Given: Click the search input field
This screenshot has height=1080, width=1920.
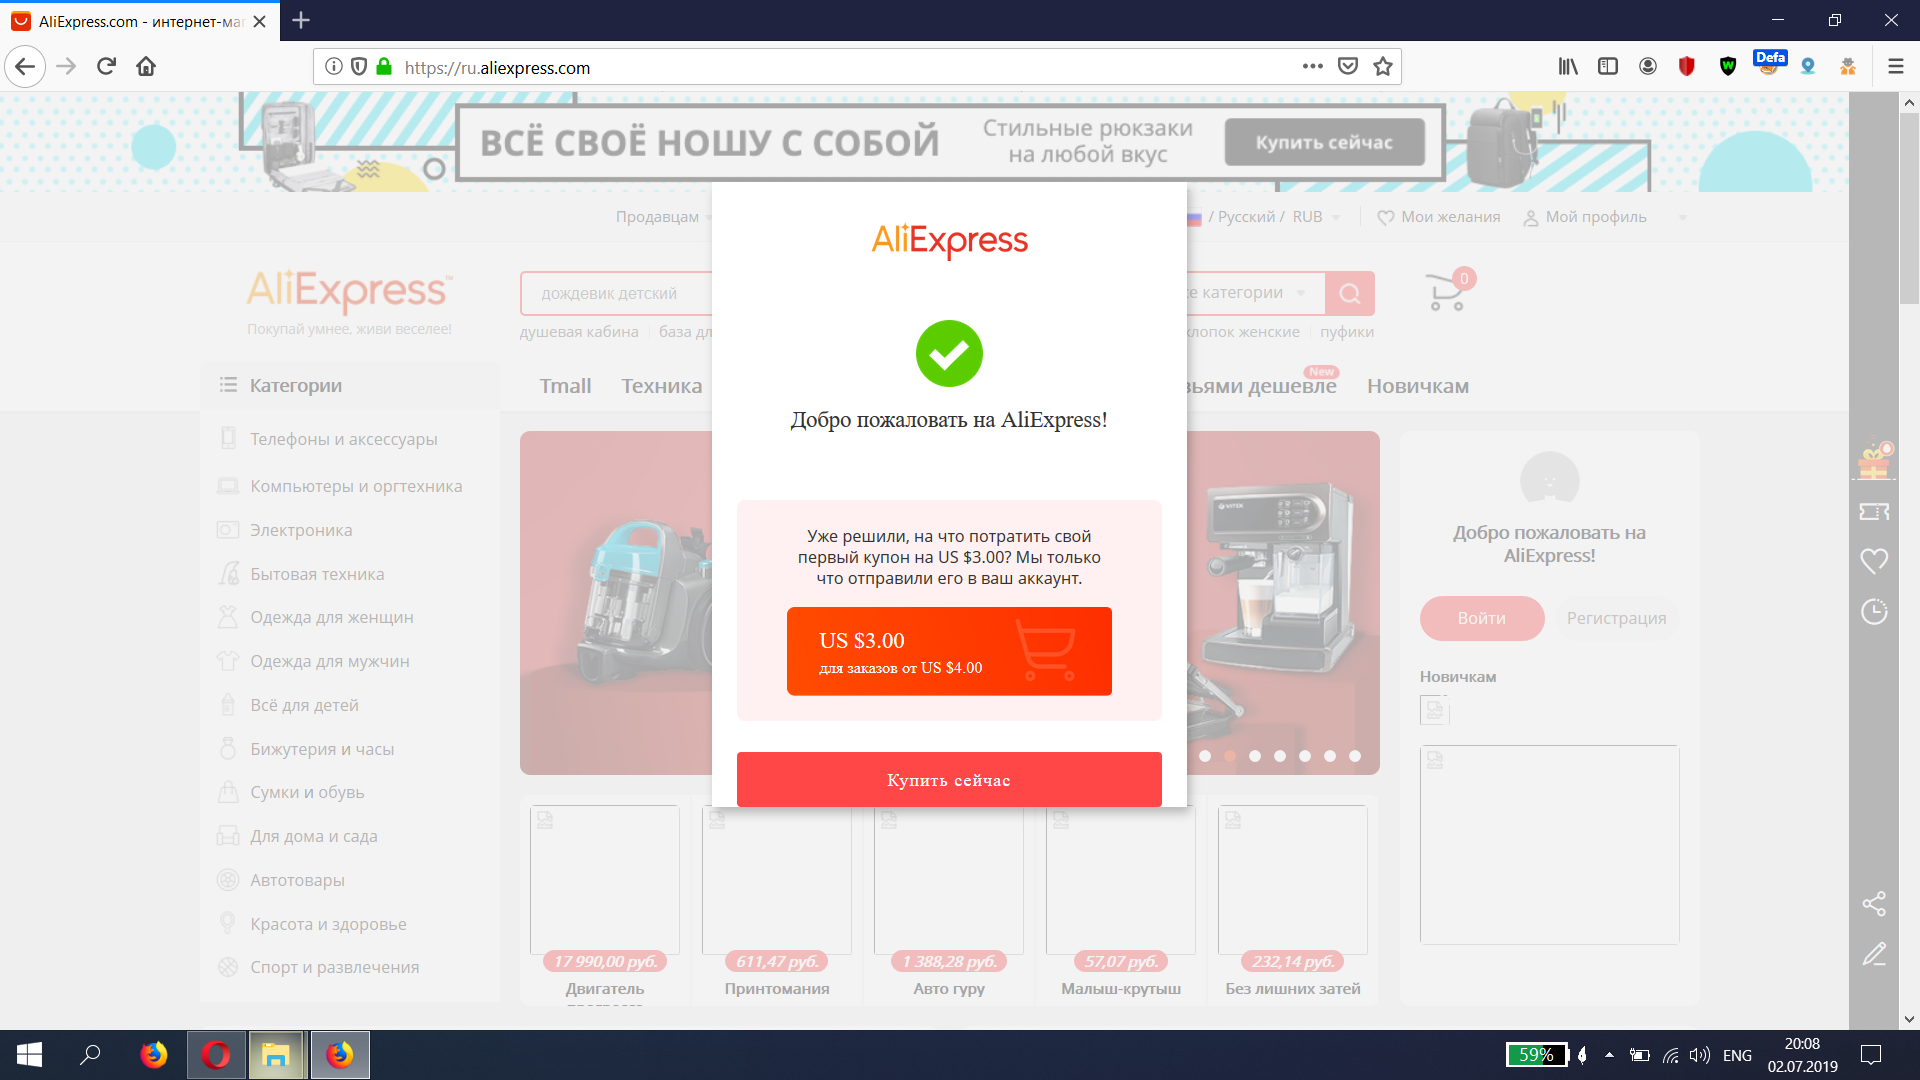Looking at the screenshot, I should 616,293.
